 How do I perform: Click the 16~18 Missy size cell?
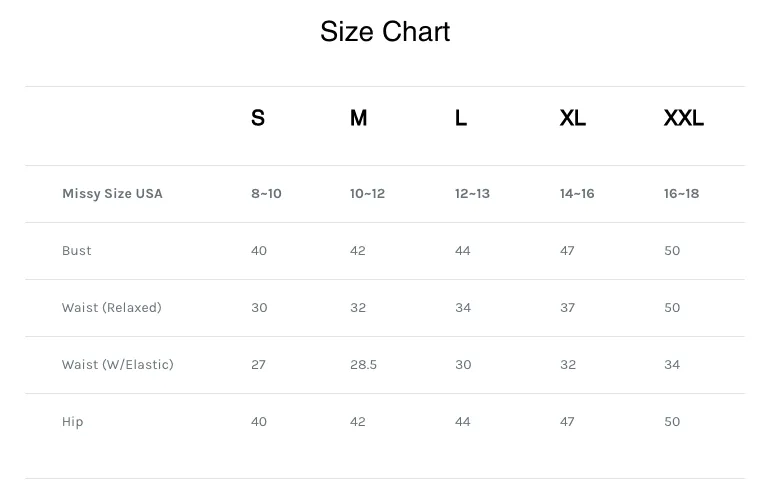point(681,193)
